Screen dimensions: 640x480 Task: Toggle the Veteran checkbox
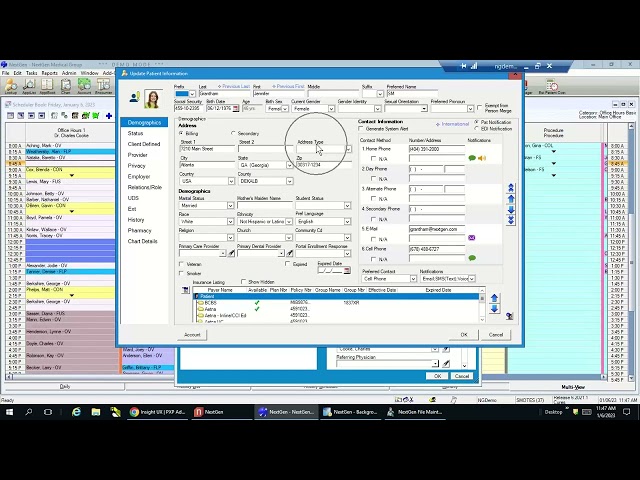point(182,264)
